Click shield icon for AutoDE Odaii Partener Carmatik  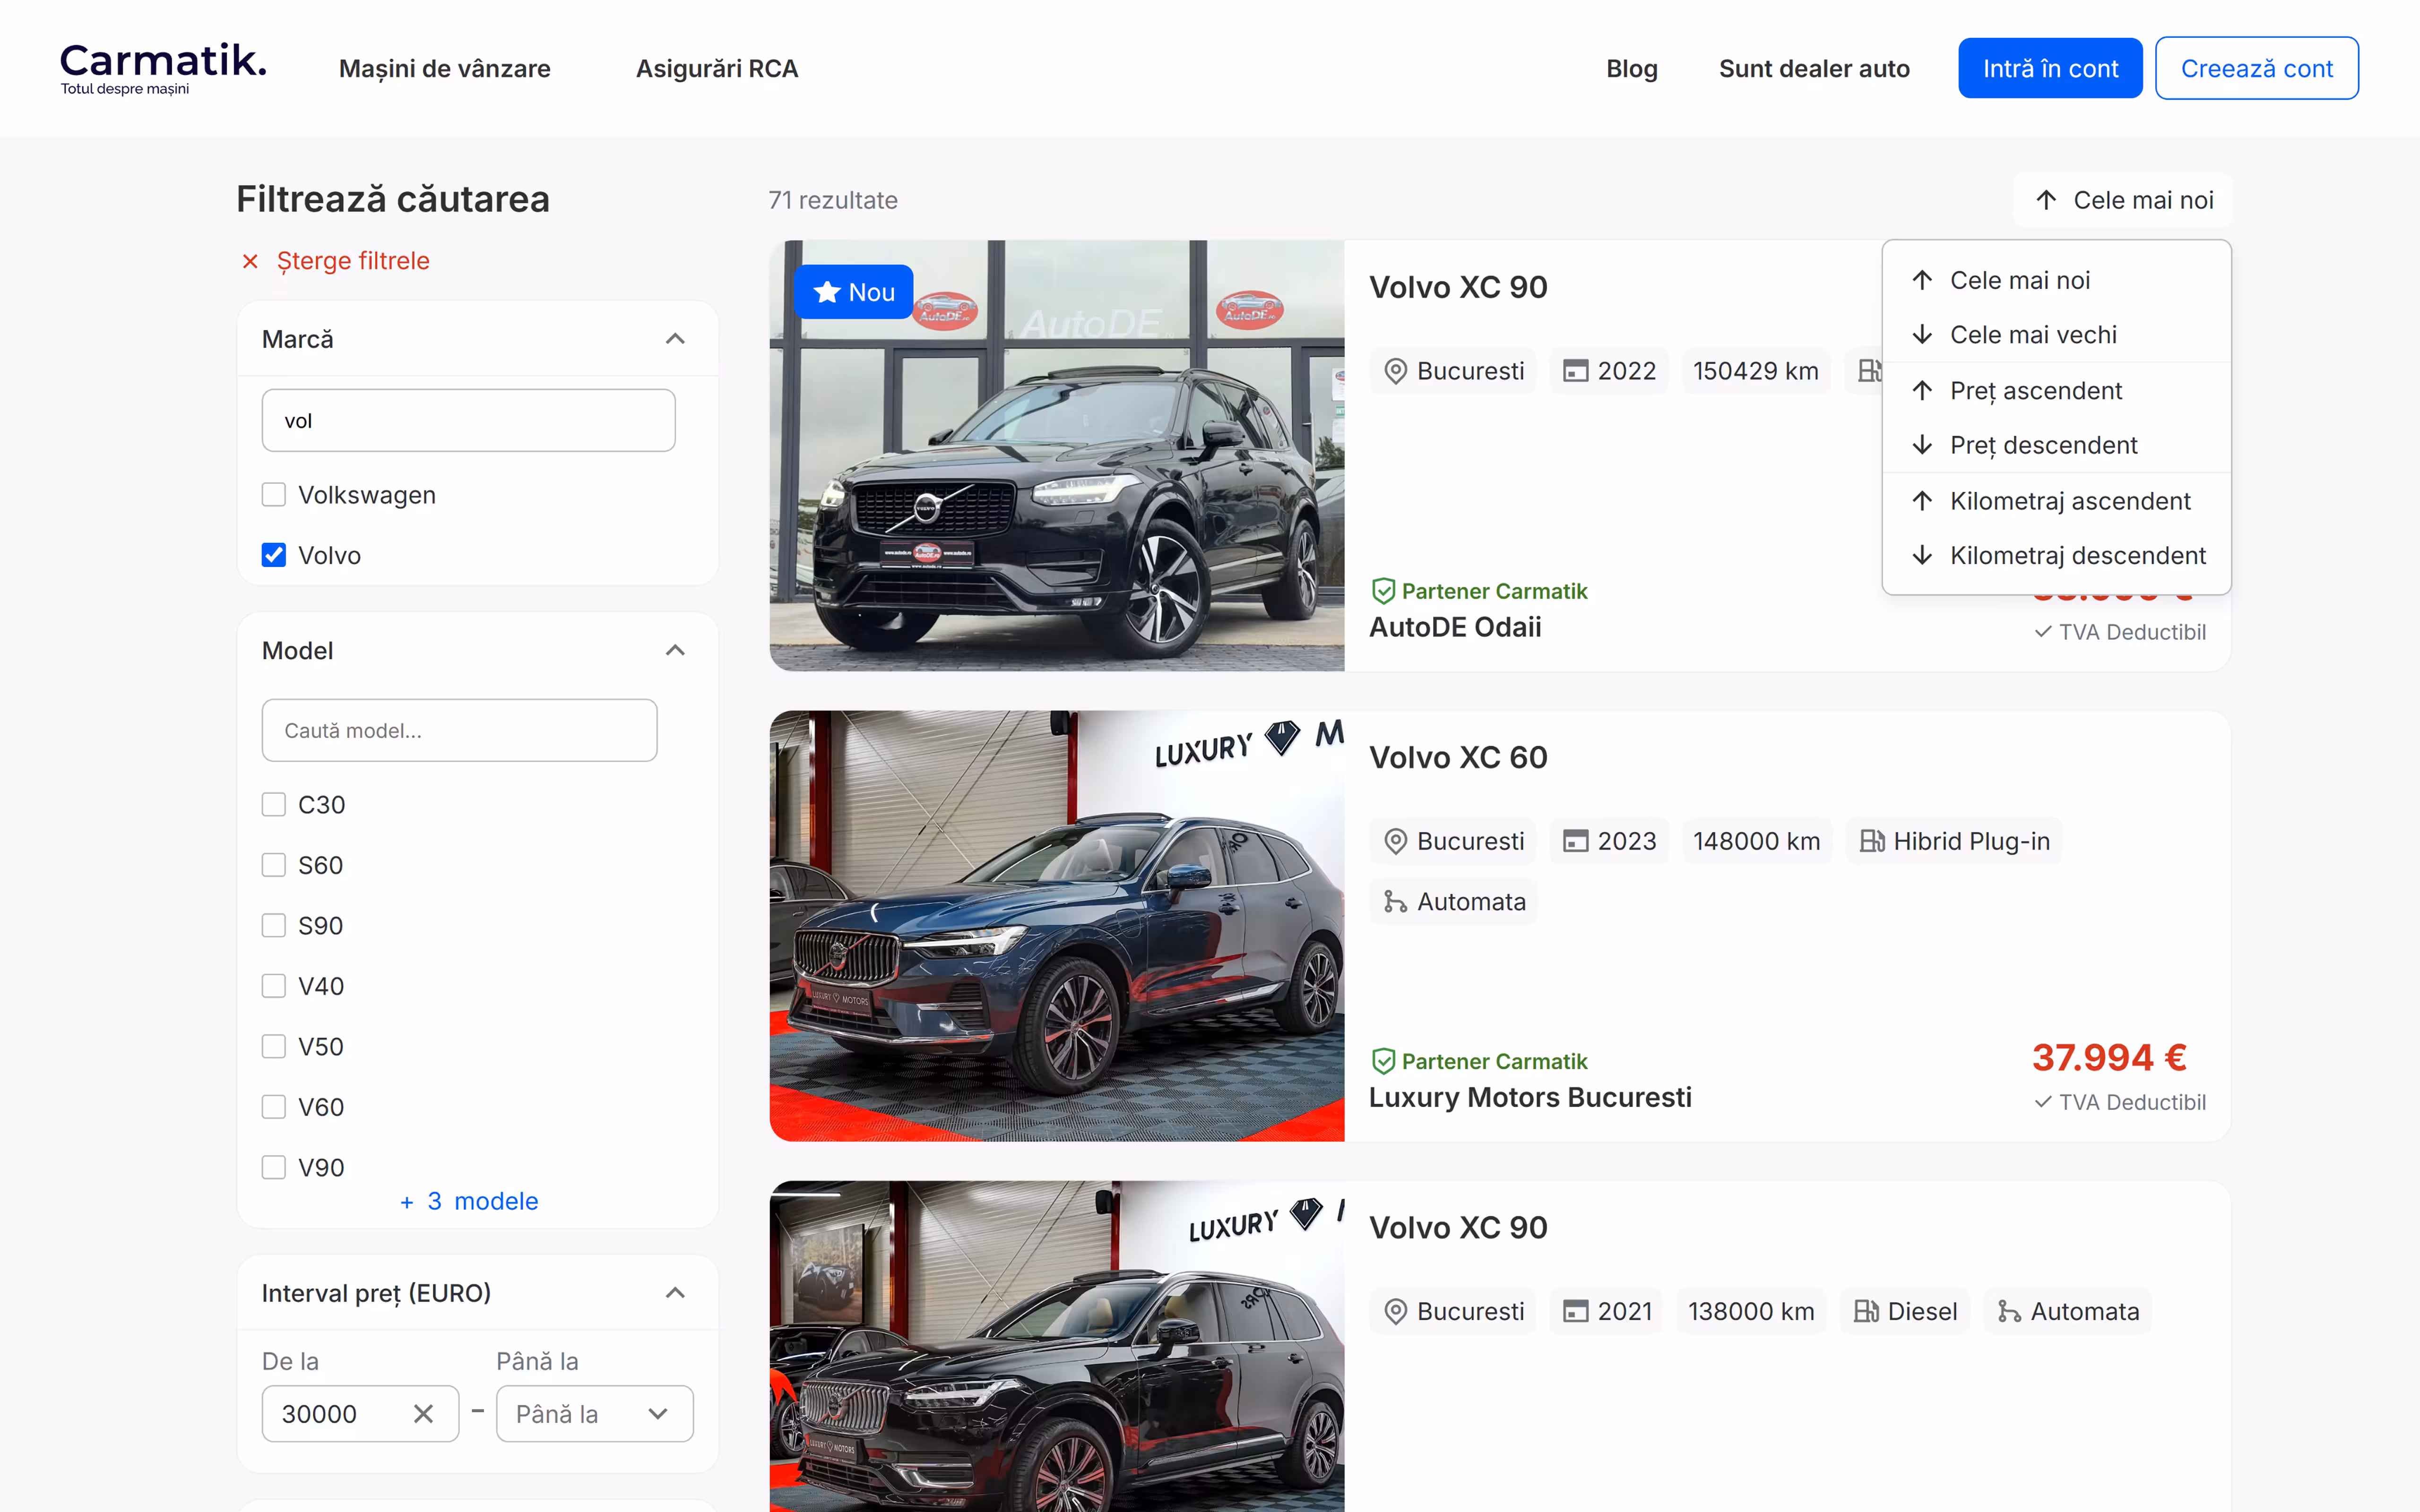[x=1383, y=591]
